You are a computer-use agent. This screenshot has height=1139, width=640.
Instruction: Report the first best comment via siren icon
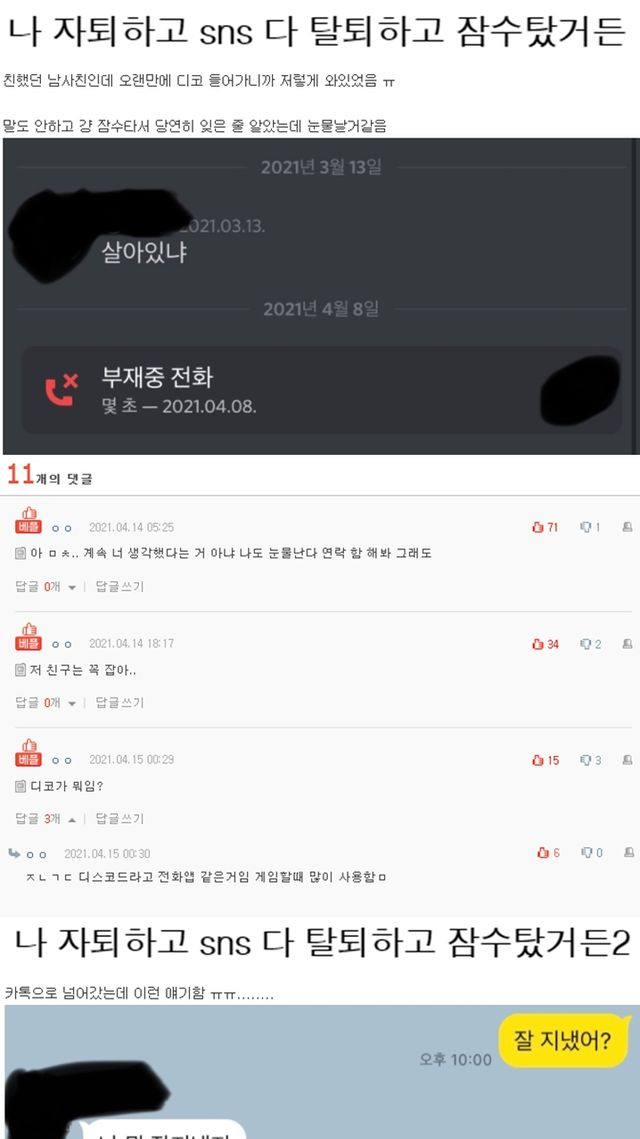click(627, 527)
